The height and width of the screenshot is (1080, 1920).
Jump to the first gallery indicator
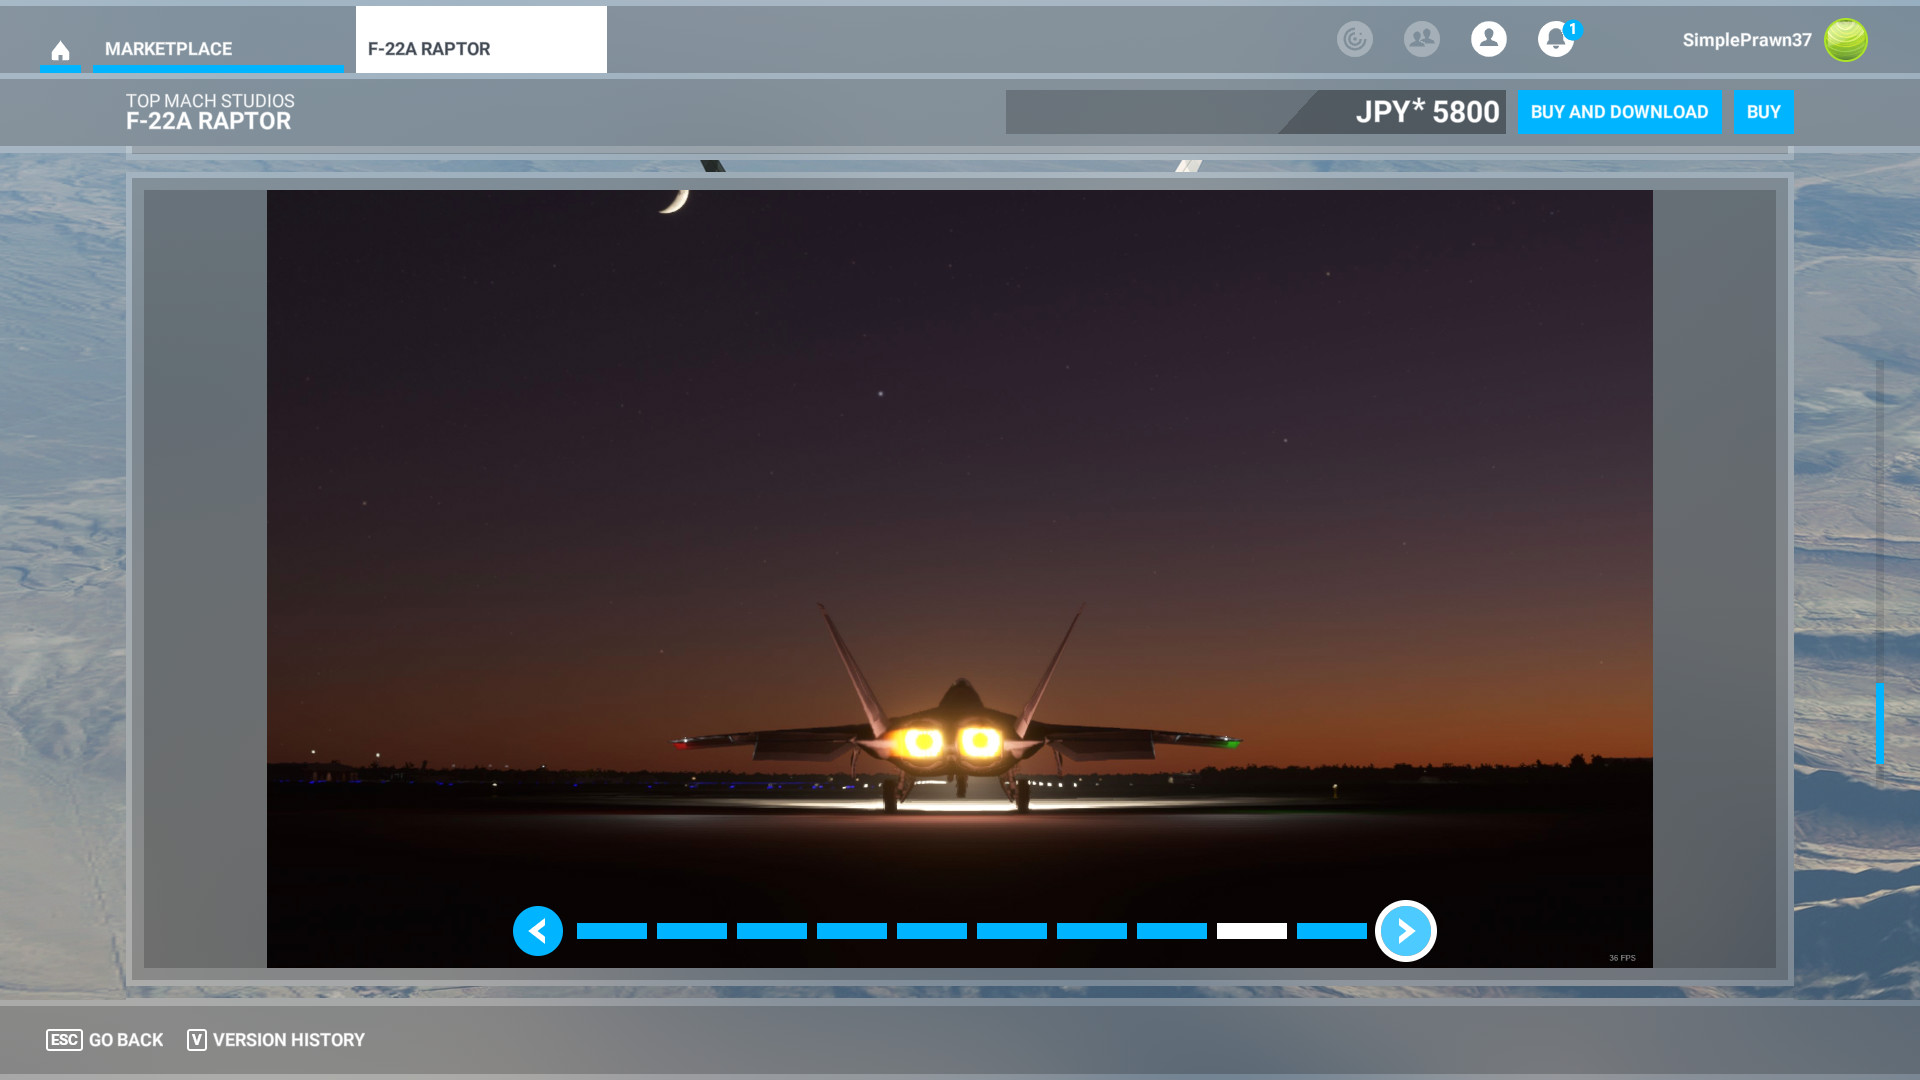612,931
